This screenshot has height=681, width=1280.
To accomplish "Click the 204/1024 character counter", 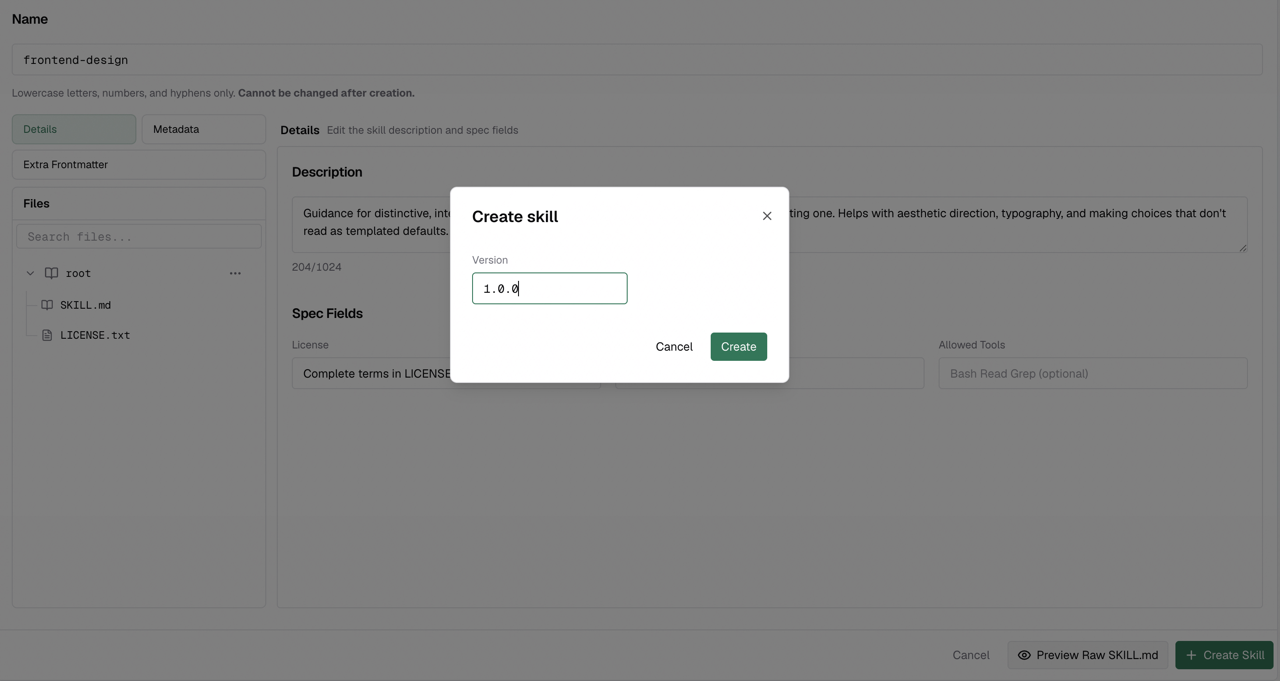I will 316,267.
